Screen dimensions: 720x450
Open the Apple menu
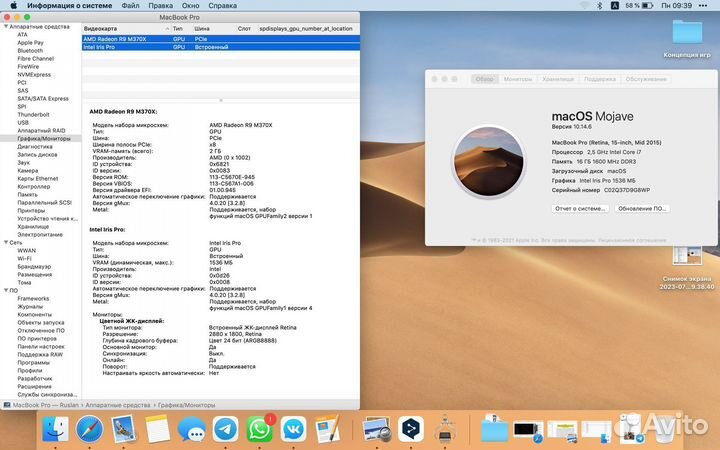(13, 6)
